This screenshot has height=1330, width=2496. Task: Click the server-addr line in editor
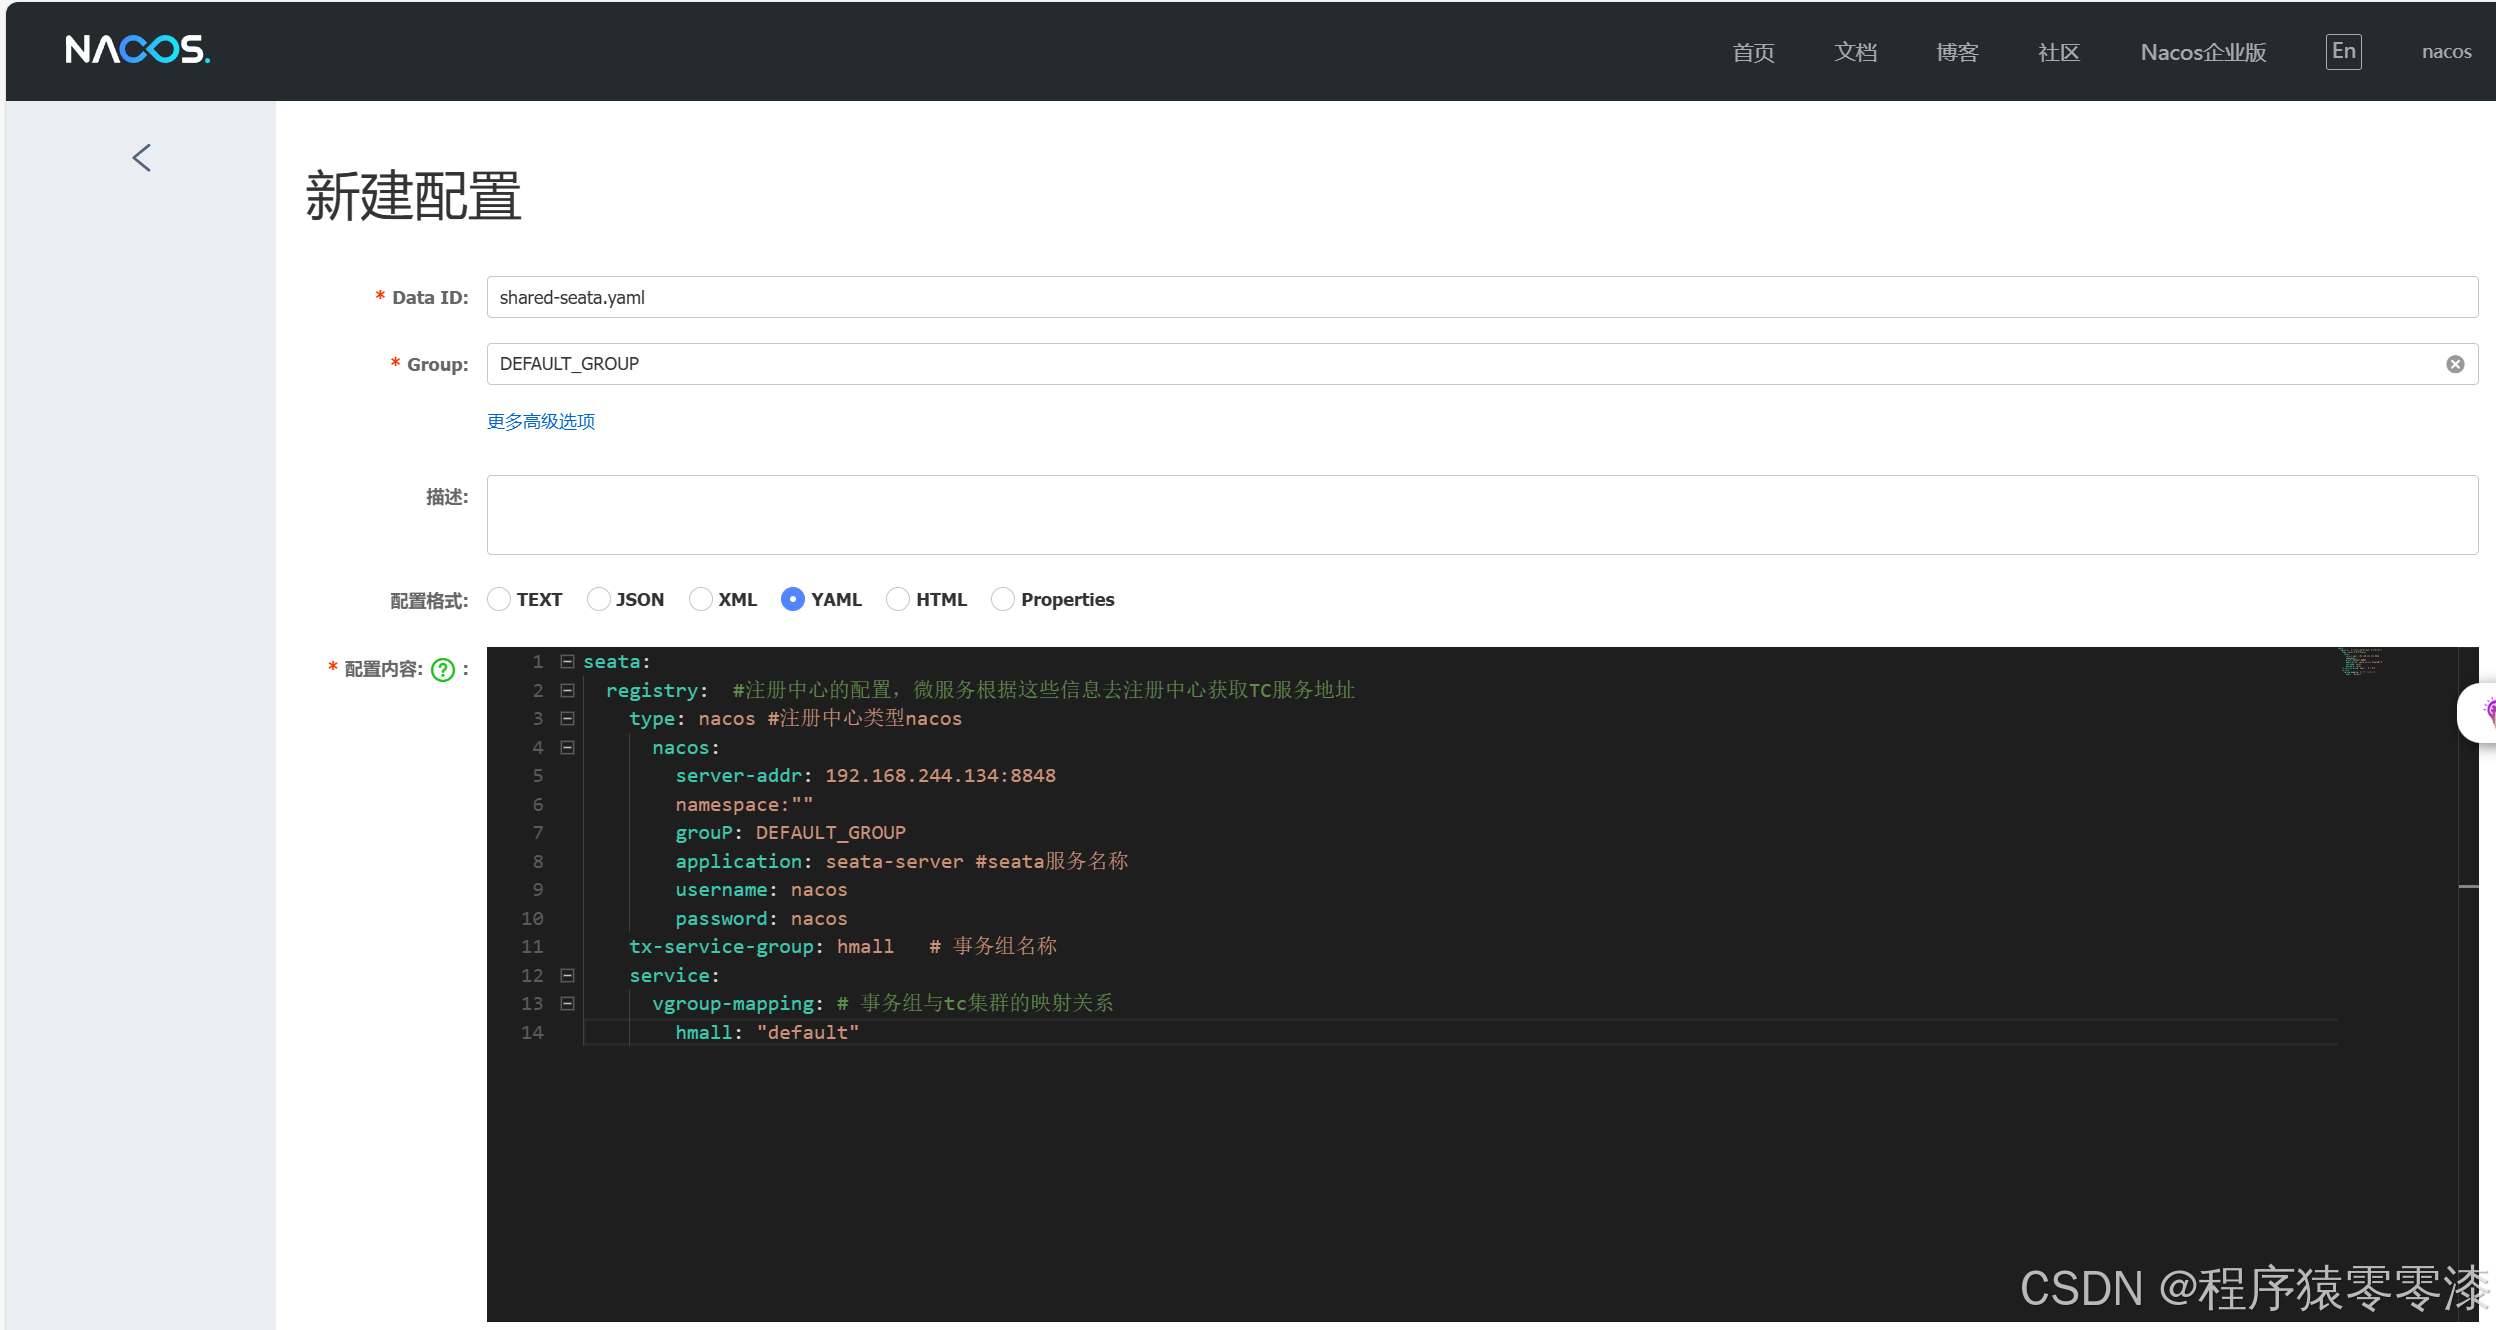pos(865,775)
